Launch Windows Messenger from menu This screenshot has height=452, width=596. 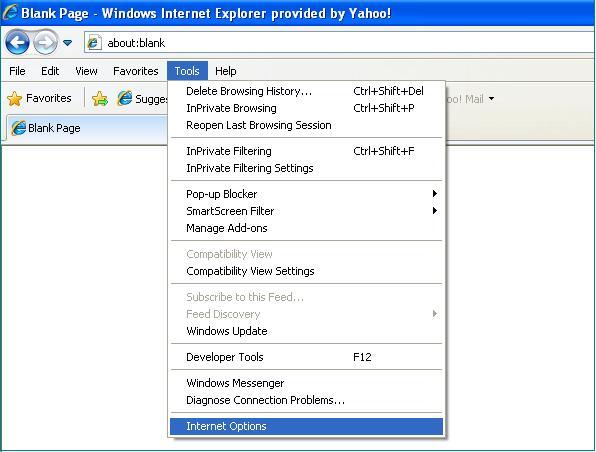tap(306, 383)
